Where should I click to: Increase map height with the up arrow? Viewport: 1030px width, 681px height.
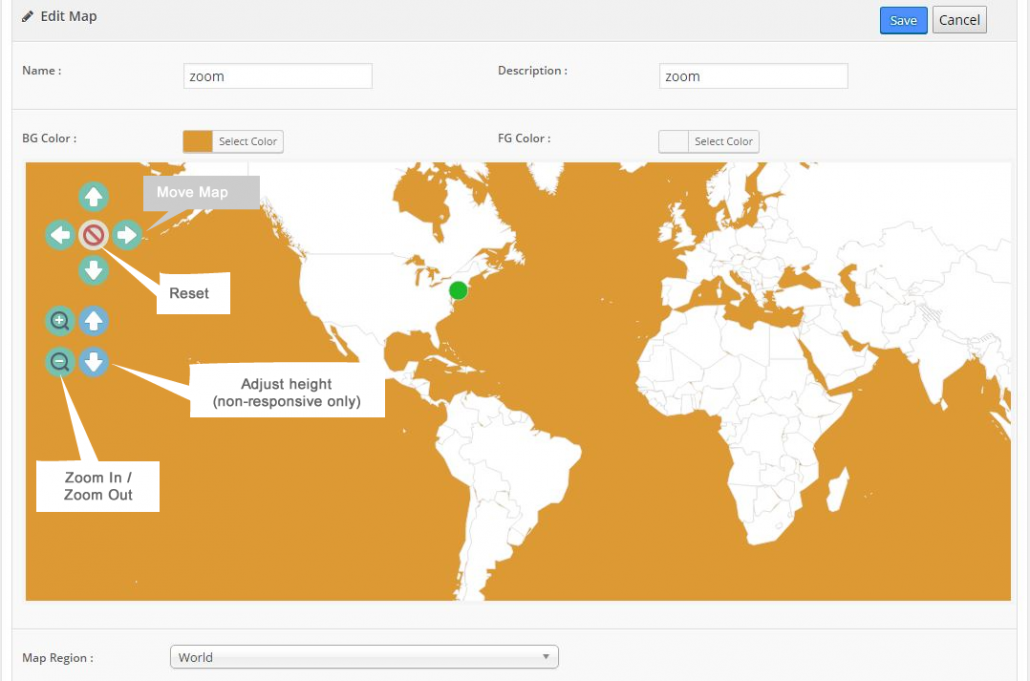93,321
